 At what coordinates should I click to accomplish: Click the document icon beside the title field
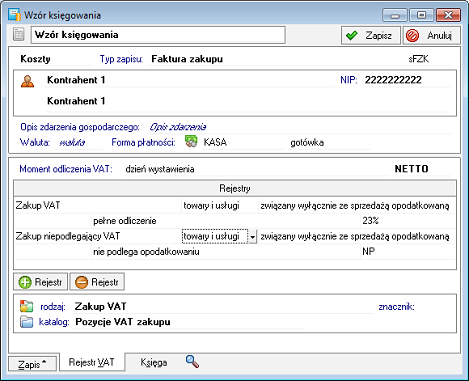pos(18,34)
